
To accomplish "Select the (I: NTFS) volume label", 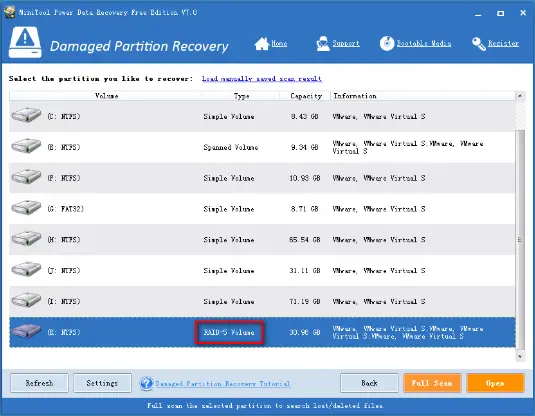I will pos(64,301).
